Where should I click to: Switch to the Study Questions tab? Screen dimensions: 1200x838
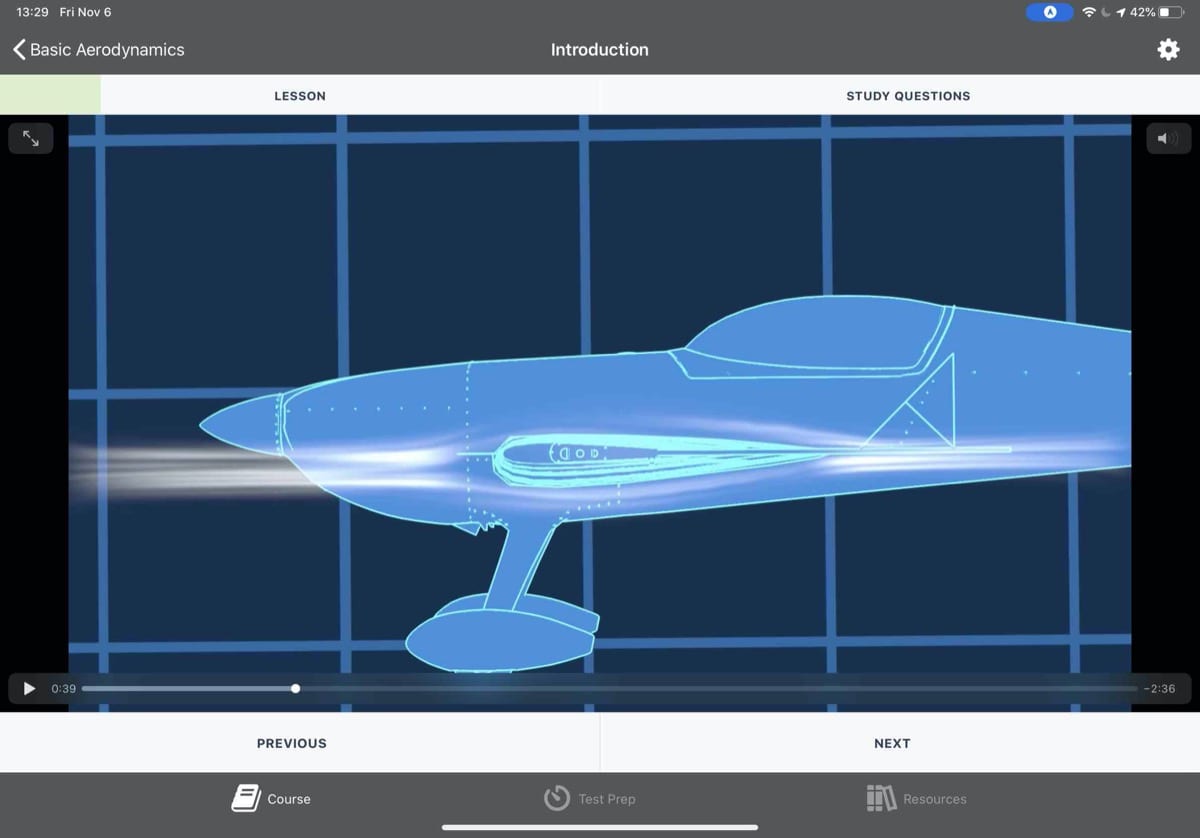908,96
